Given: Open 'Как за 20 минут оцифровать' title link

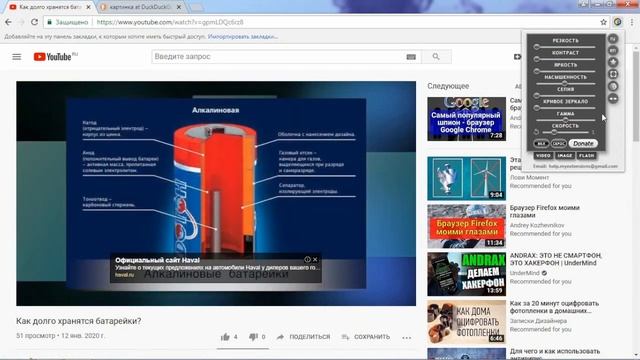Looking at the screenshot, I should (554, 307).
